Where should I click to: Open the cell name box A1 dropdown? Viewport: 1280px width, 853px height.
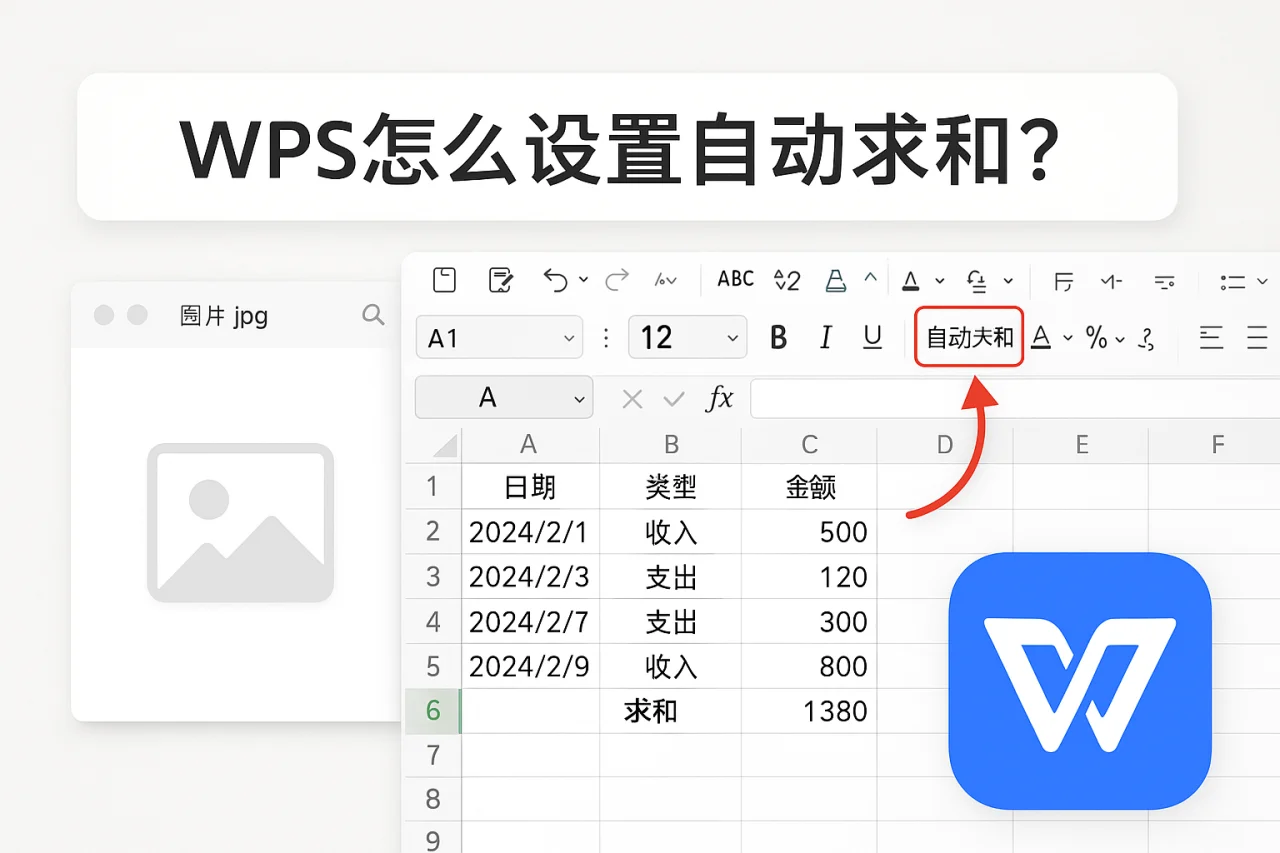[498, 337]
